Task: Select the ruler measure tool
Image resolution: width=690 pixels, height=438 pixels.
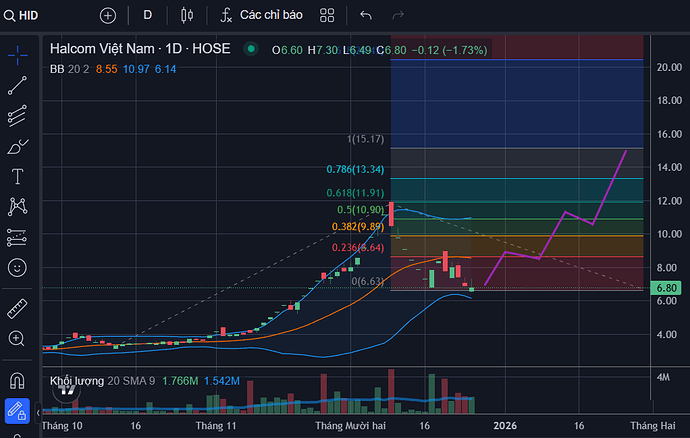Action: (17, 308)
